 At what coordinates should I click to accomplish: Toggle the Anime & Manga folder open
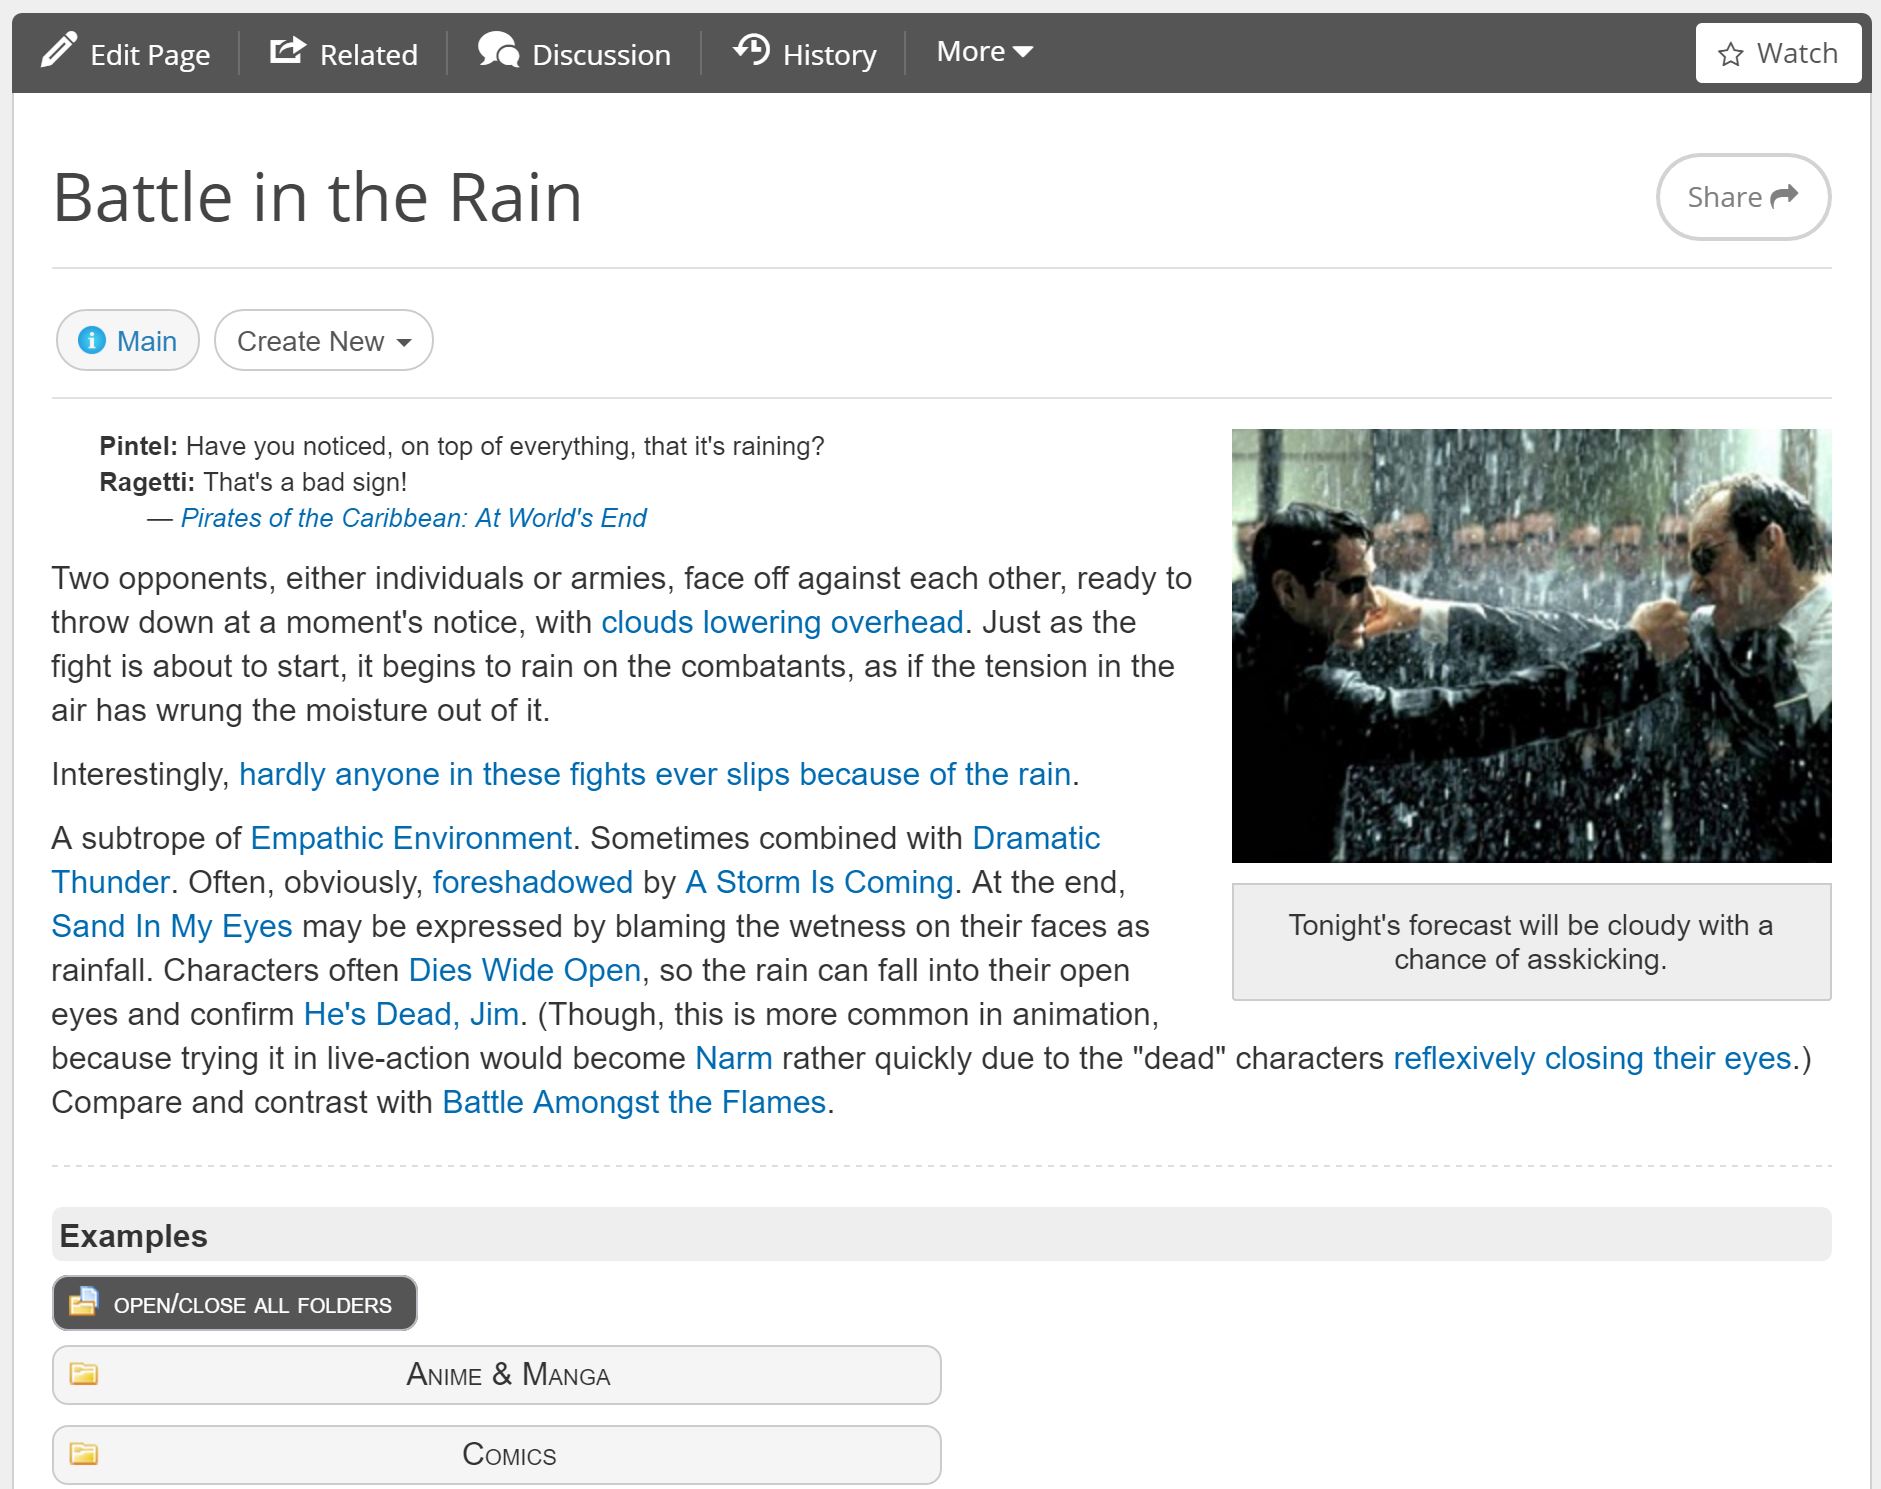497,1375
